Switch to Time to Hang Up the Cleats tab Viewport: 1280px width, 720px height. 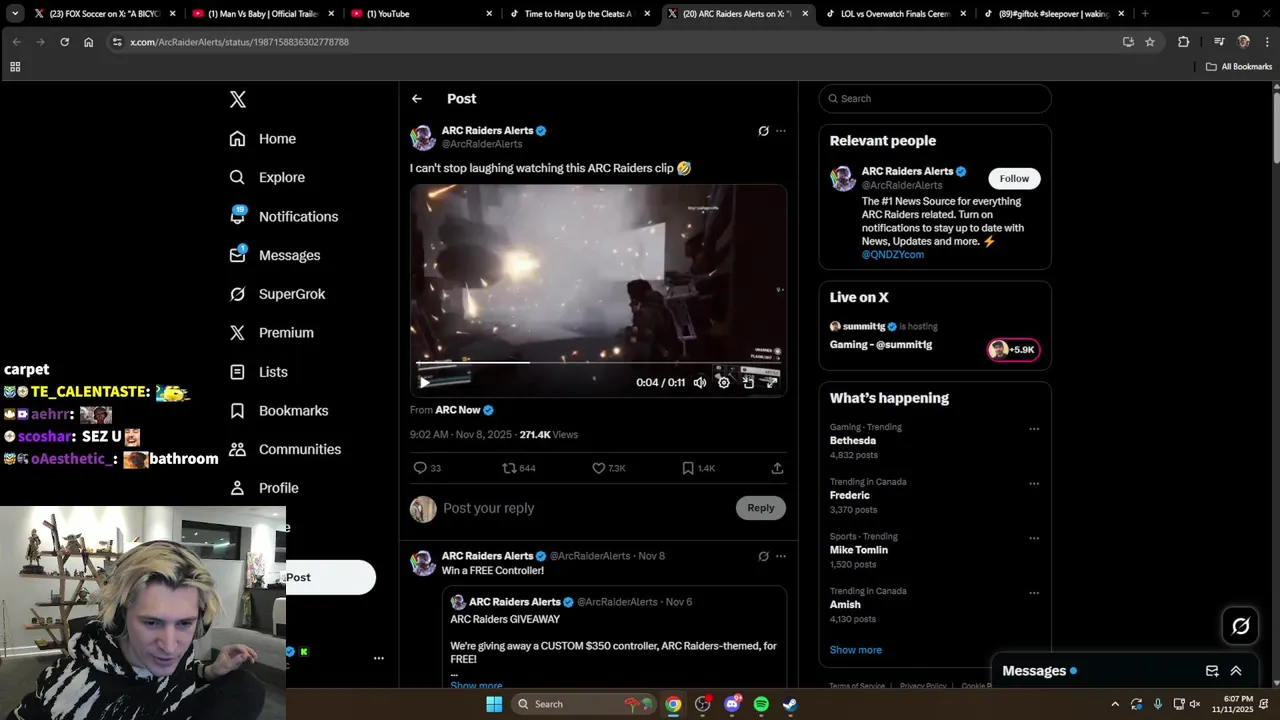[x=579, y=14]
